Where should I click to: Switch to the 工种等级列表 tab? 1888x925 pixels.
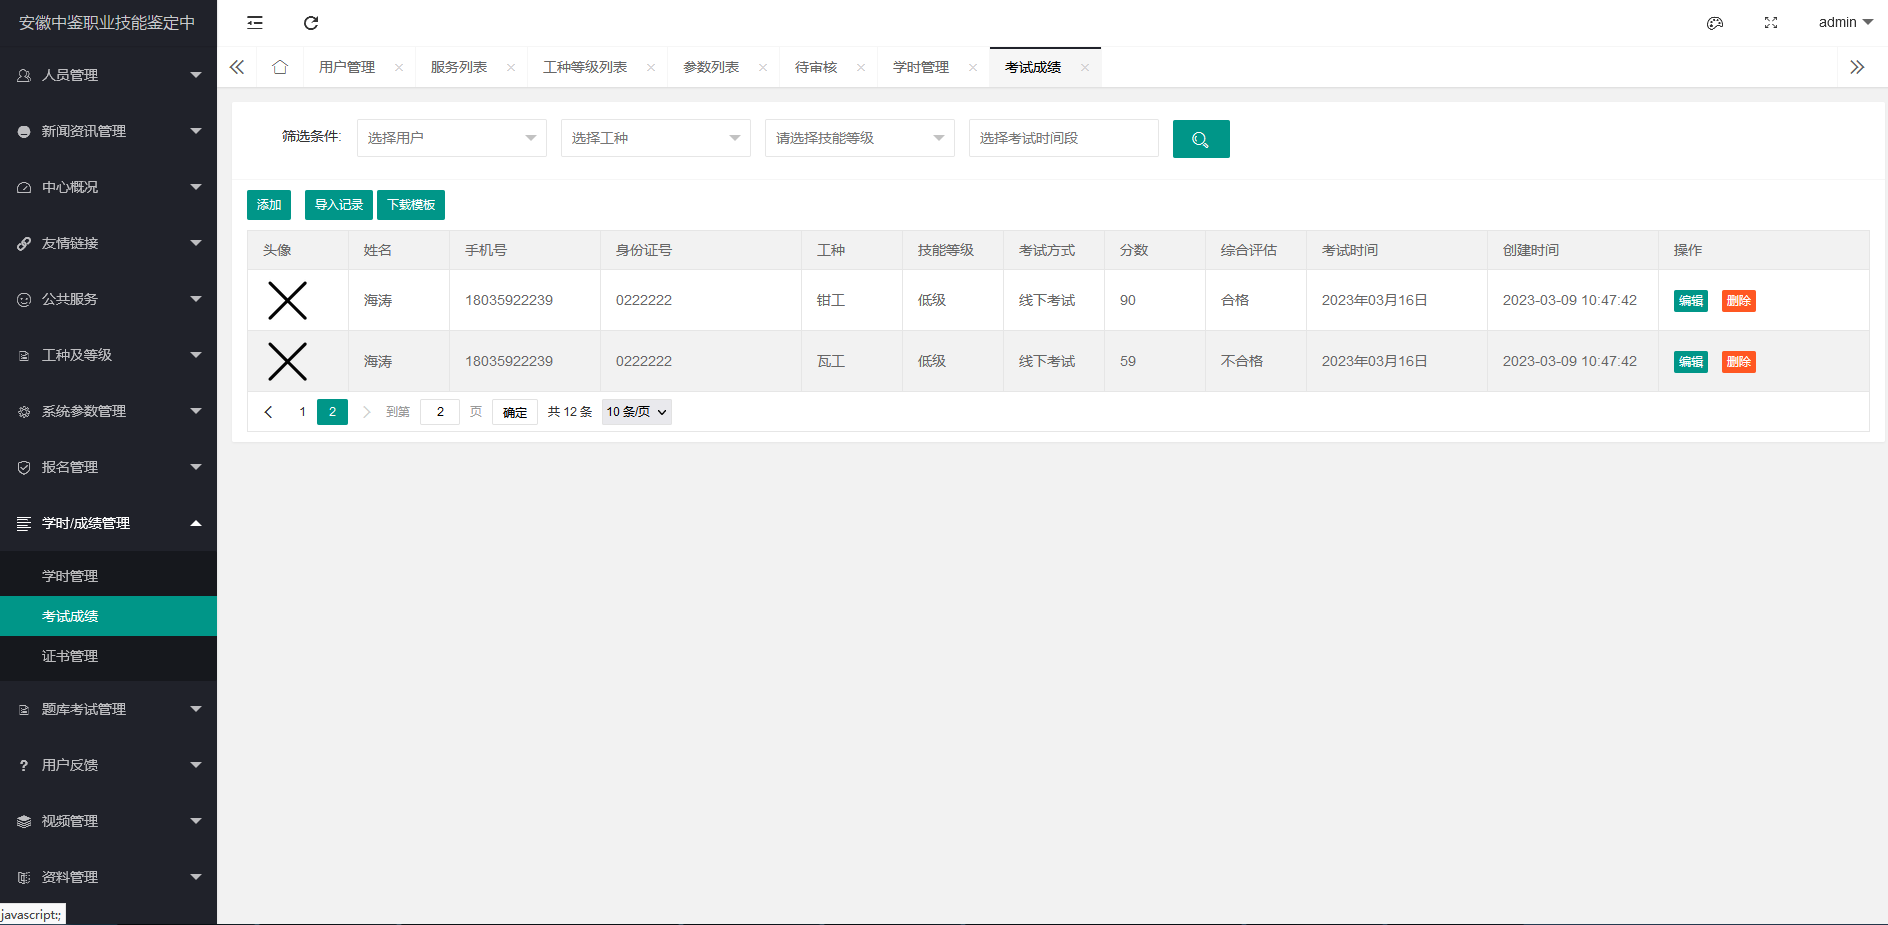[x=585, y=67]
